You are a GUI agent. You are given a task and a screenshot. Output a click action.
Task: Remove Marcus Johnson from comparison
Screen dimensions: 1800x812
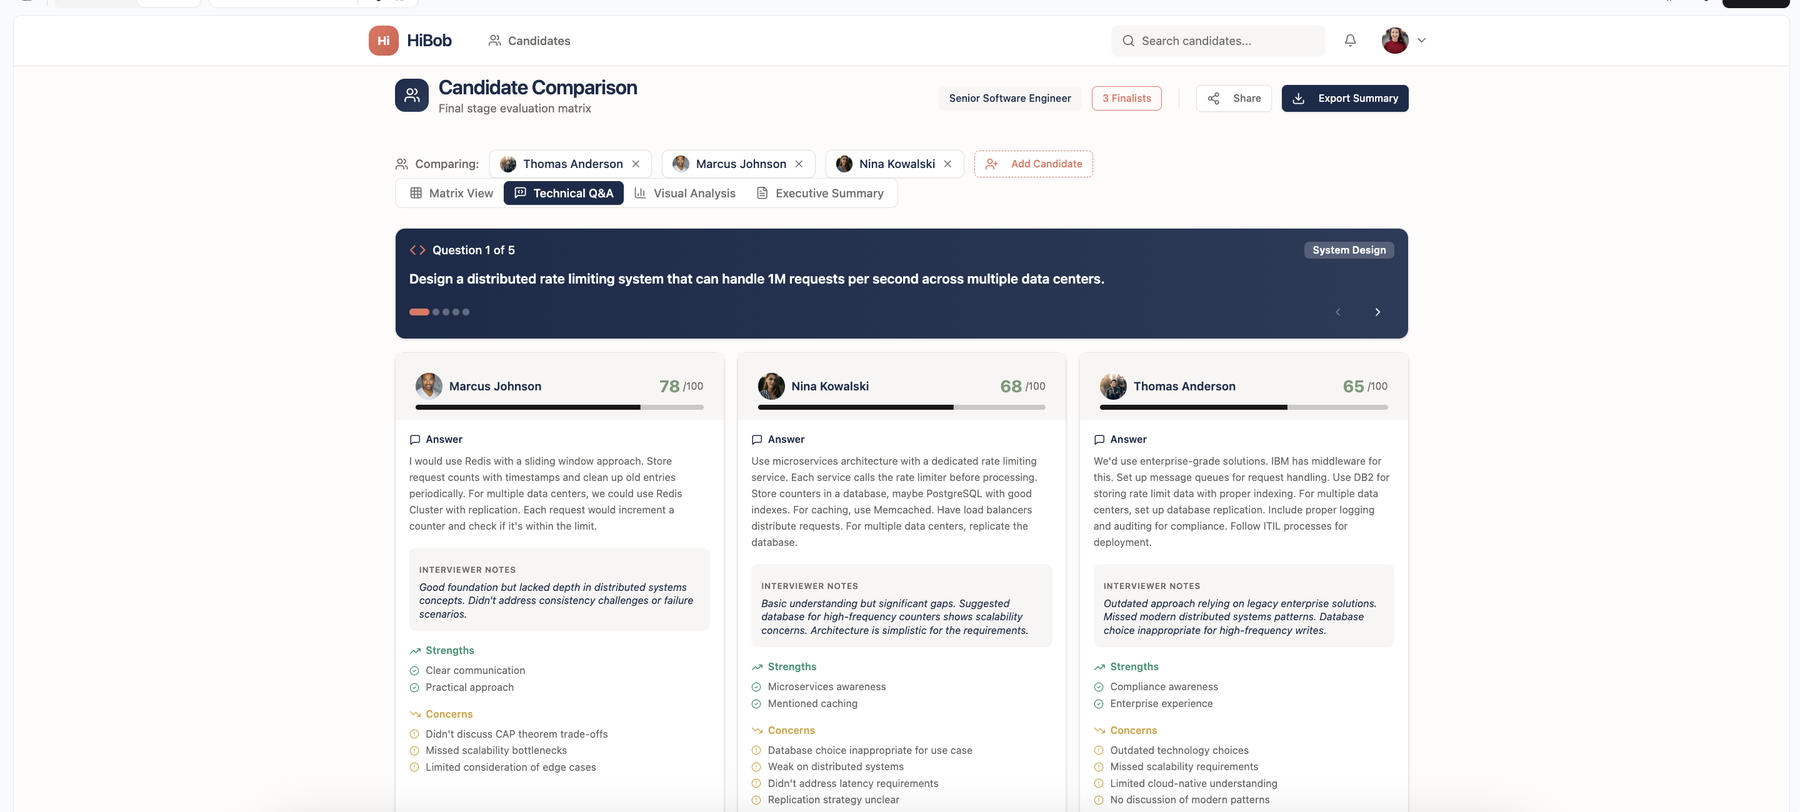pos(799,164)
